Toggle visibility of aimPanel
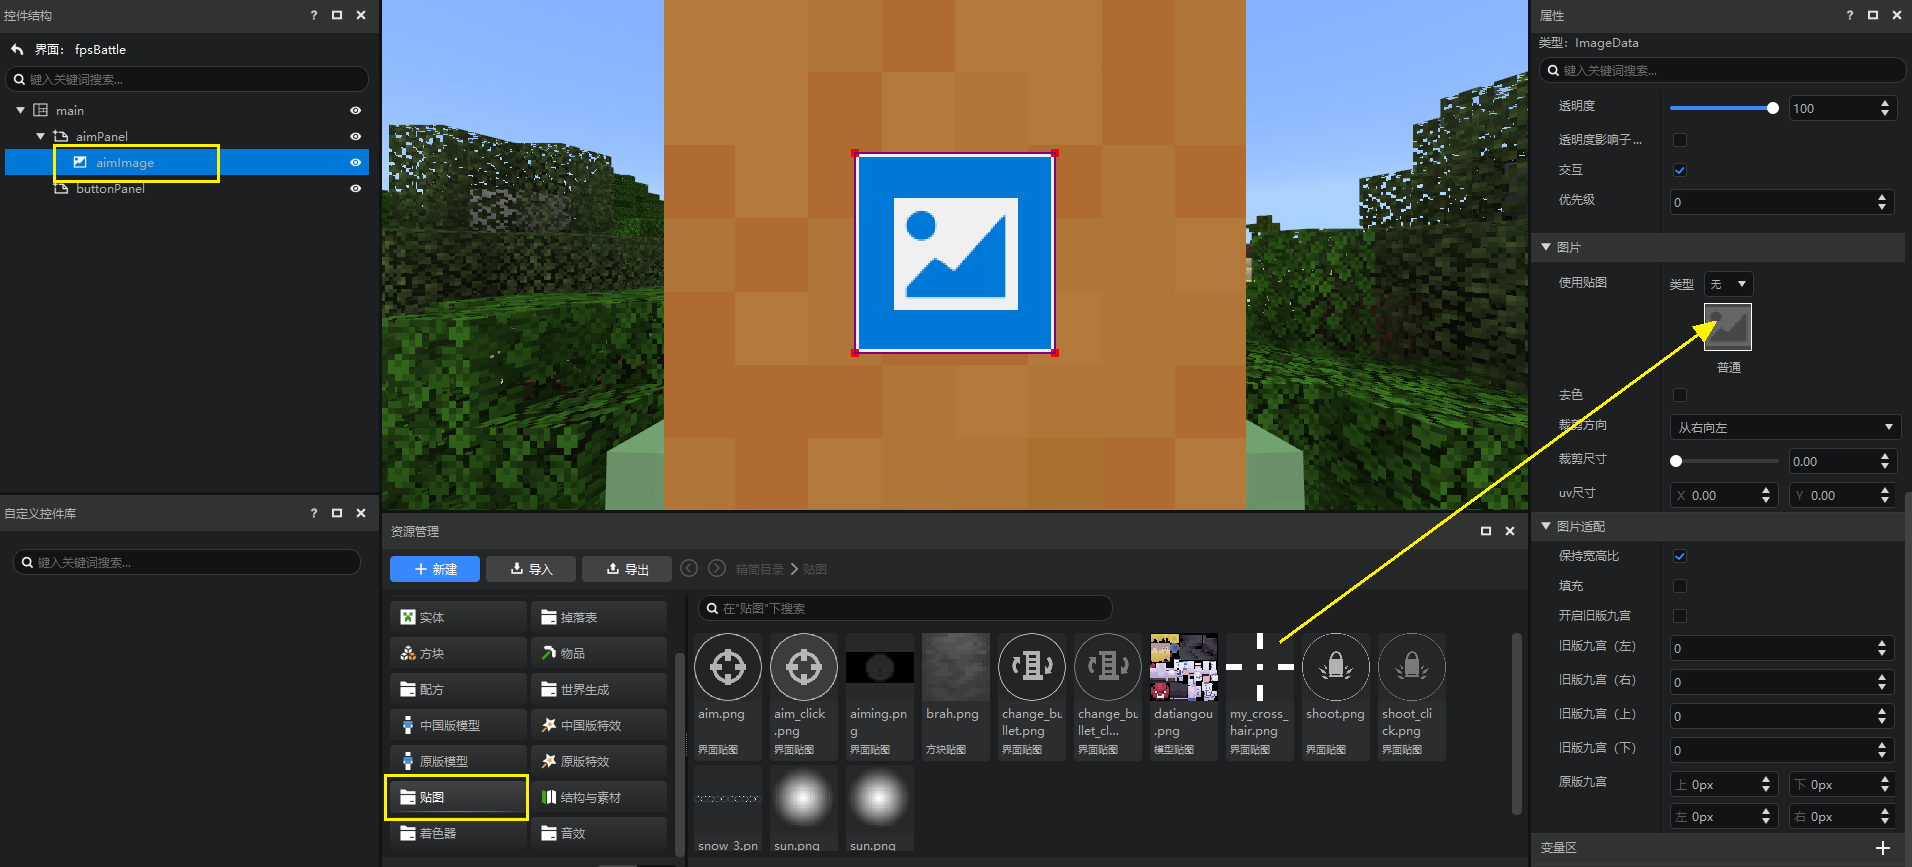Image resolution: width=1912 pixels, height=867 pixels. click(x=355, y=136)
